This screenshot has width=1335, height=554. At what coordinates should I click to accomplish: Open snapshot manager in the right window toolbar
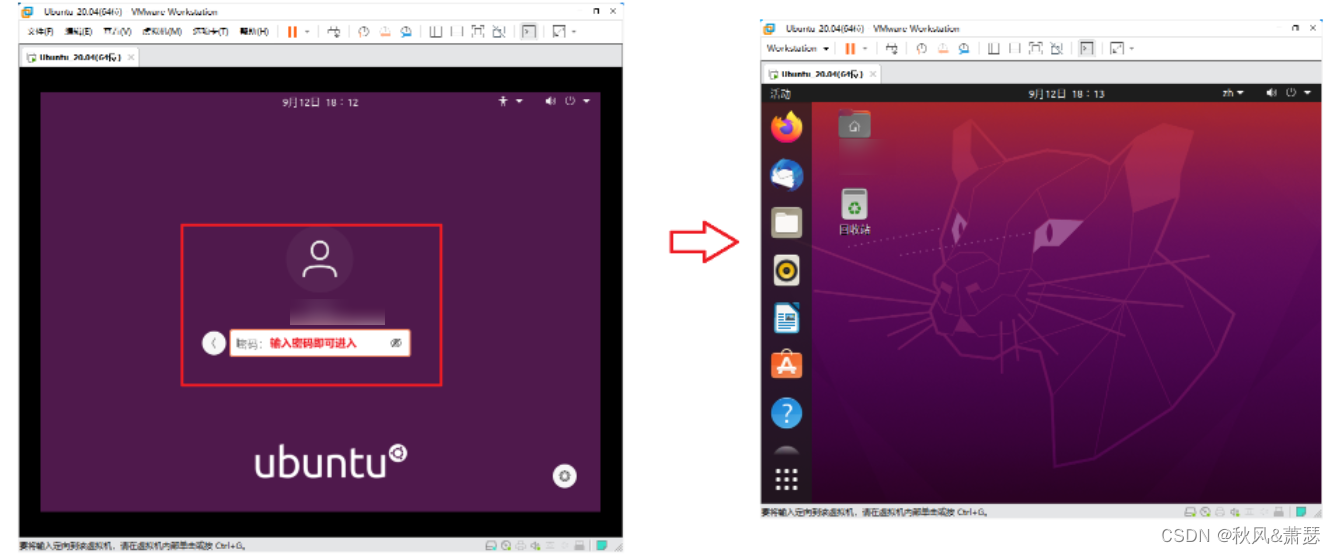(964, 48)
